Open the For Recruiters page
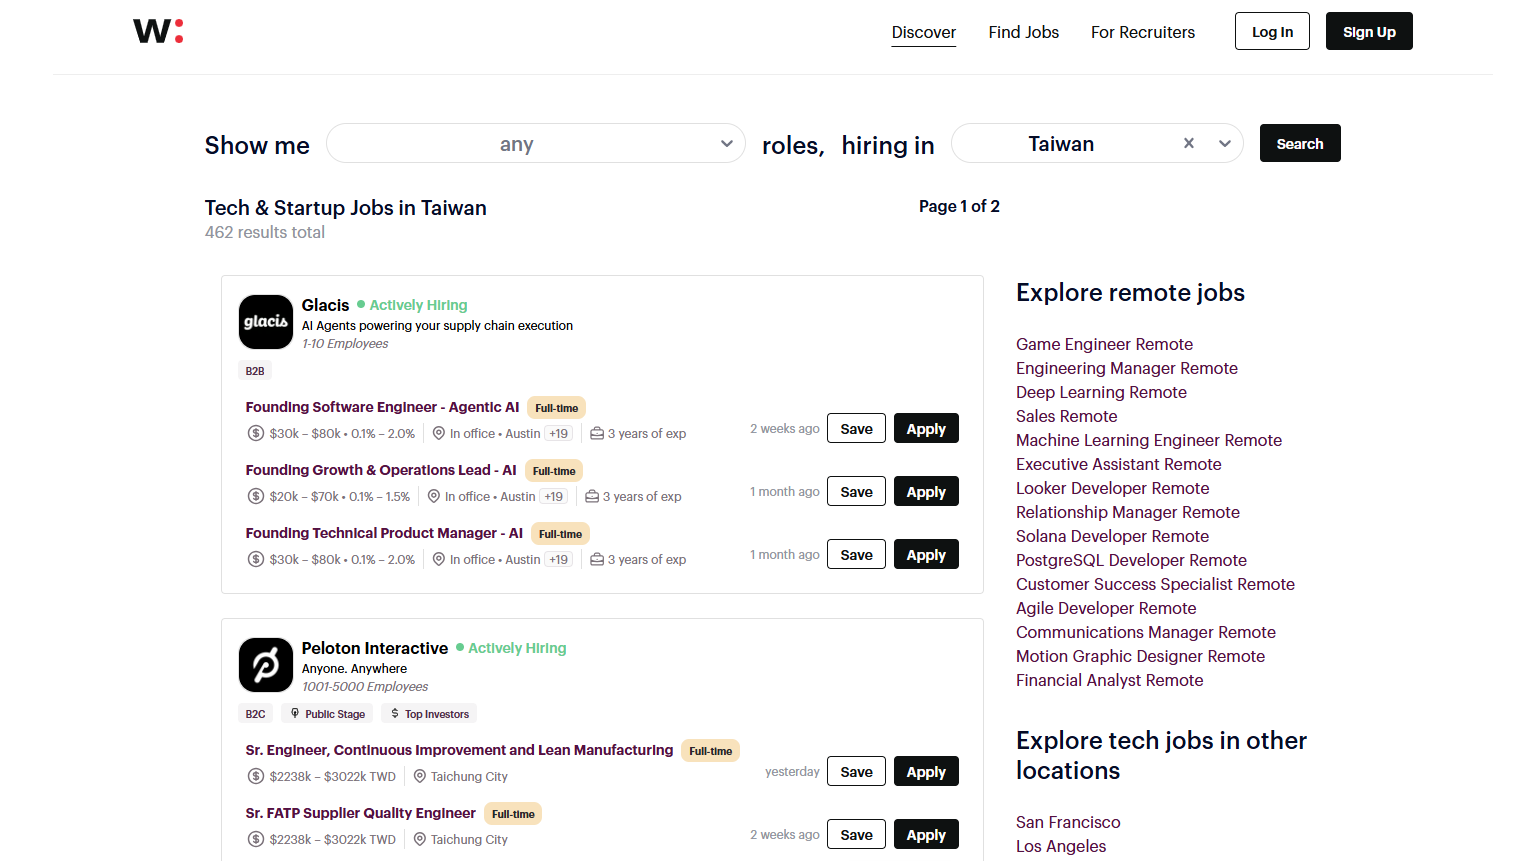 1143,32
